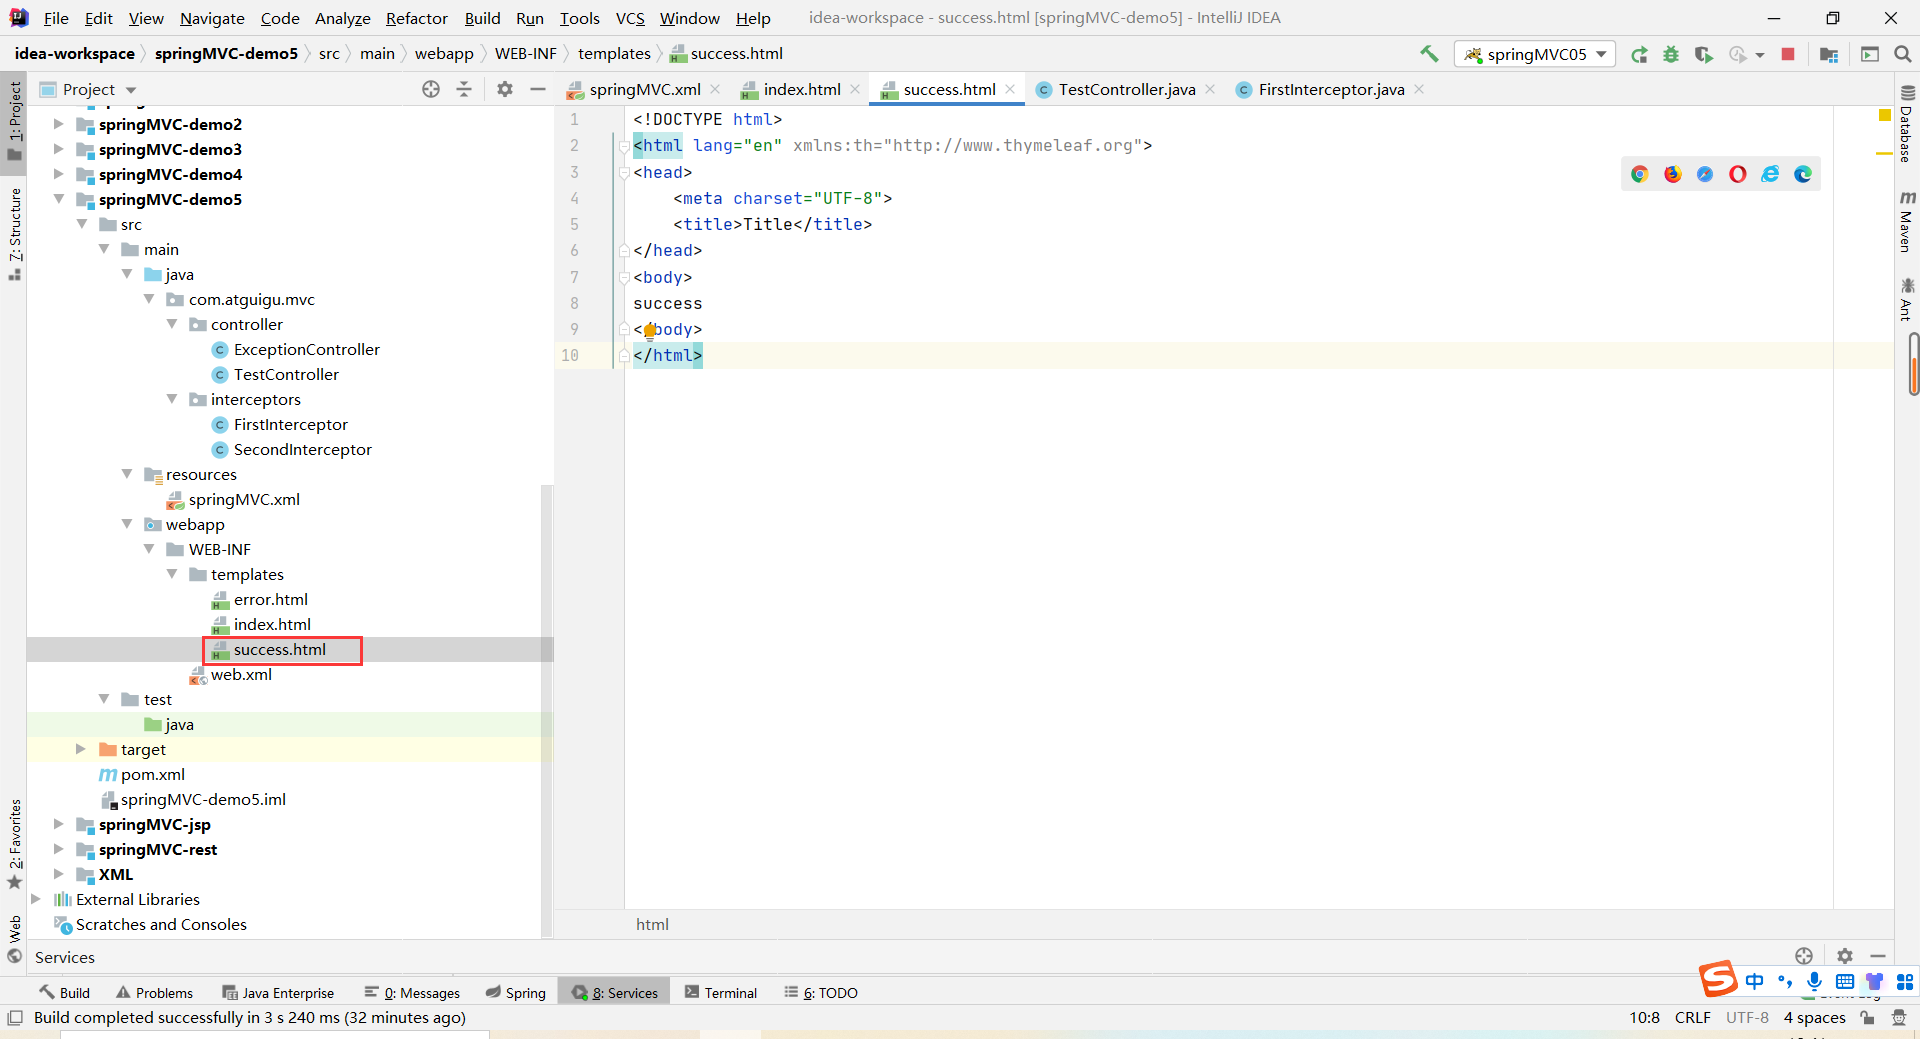The height and width of the screenshot is (1039, 1920).
Task: Open the Terminal tool window
Action: (721, 992)
